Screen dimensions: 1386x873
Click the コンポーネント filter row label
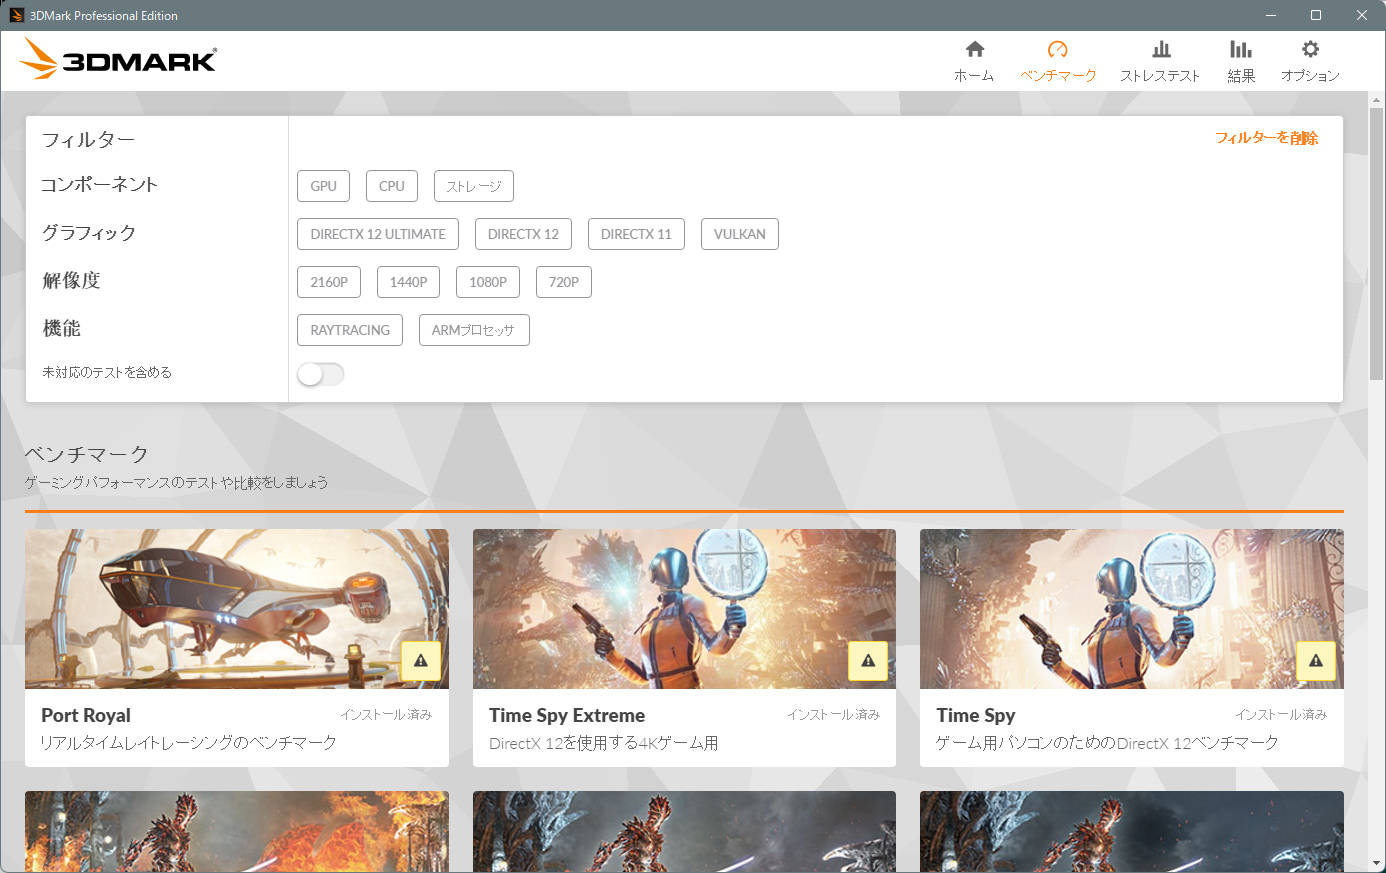(x=99, y=185)
